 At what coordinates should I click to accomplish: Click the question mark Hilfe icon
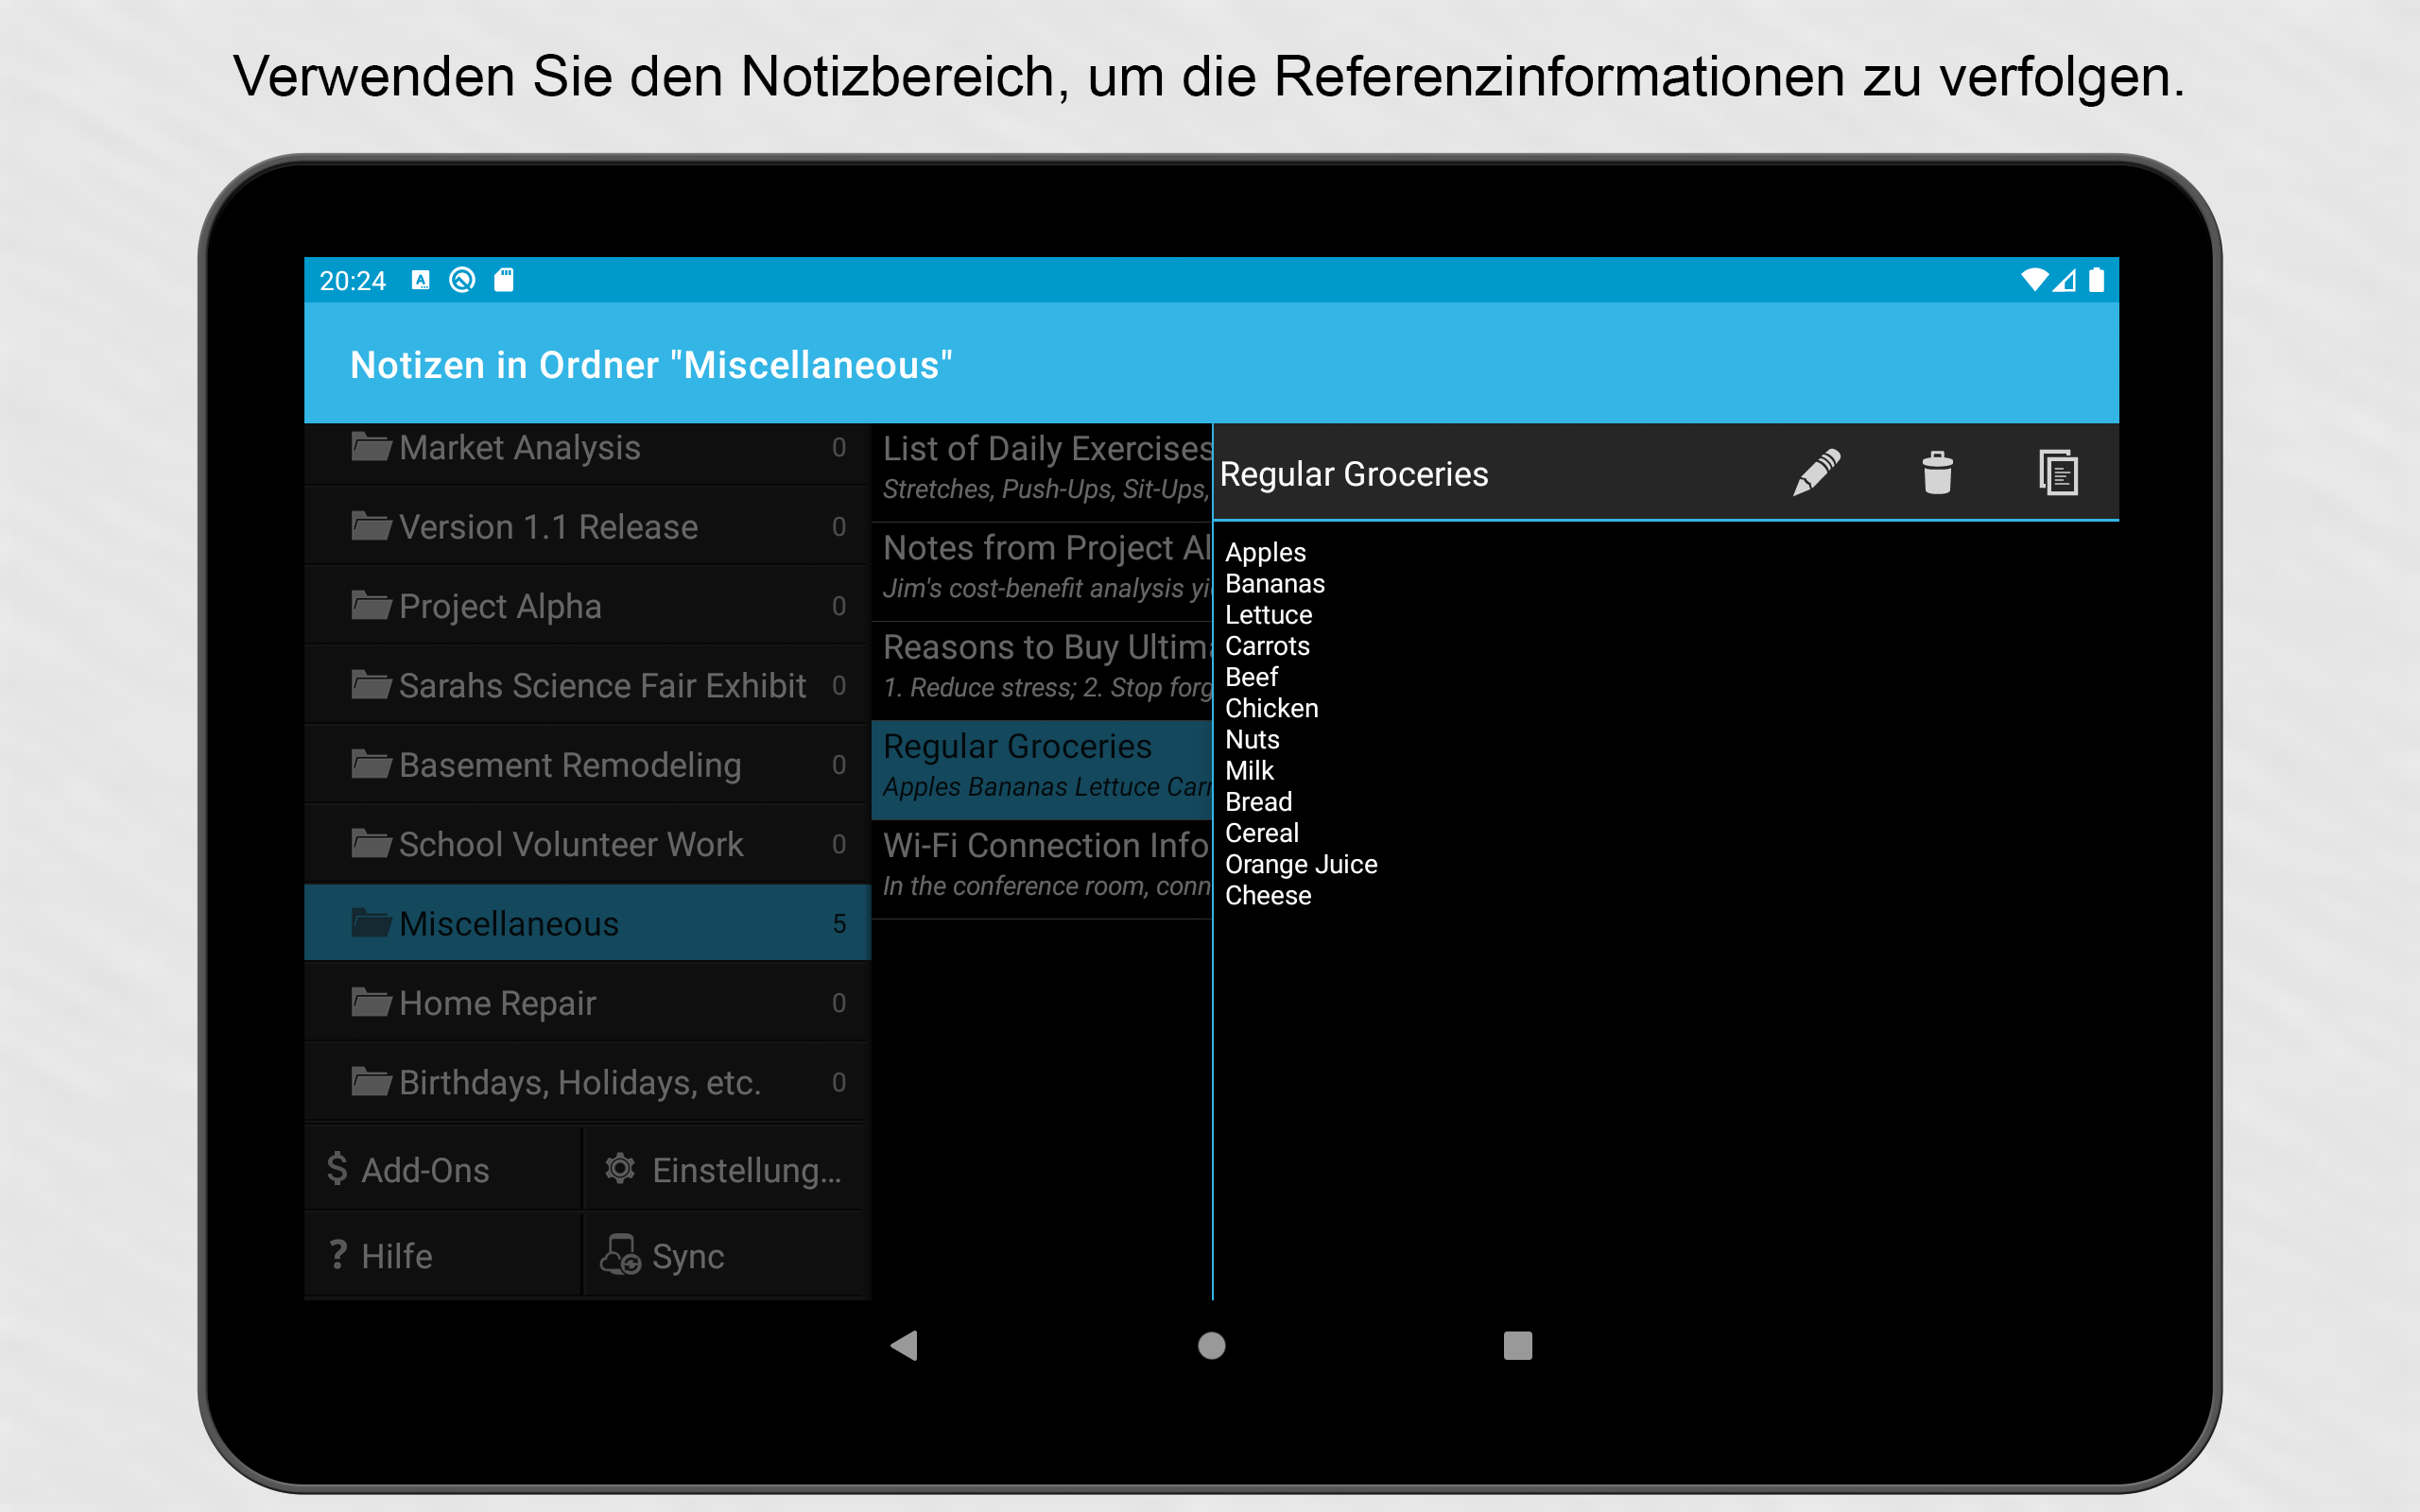pos(338,1254)
